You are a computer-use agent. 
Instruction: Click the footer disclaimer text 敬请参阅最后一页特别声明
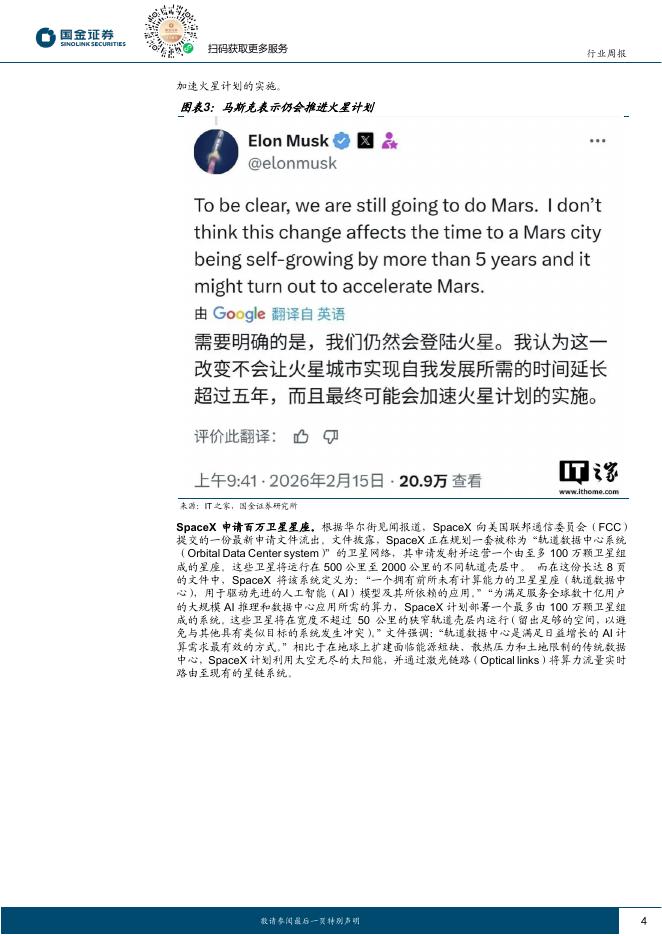click(310, 921)
